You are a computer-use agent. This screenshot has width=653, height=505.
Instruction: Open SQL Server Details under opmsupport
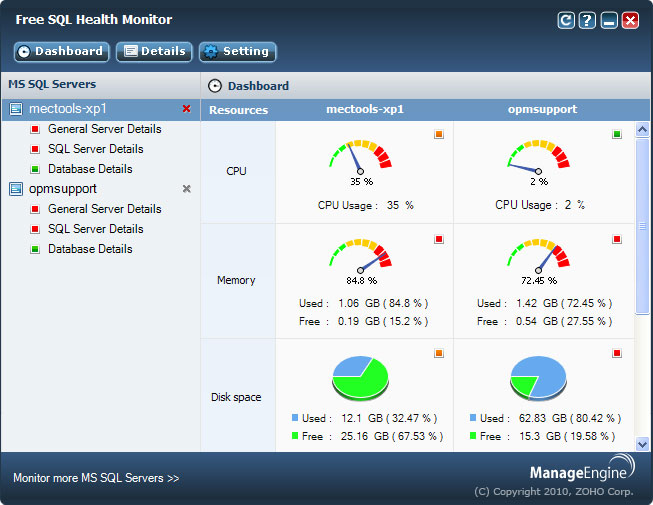pyautogui.click(x=95, y=229)
